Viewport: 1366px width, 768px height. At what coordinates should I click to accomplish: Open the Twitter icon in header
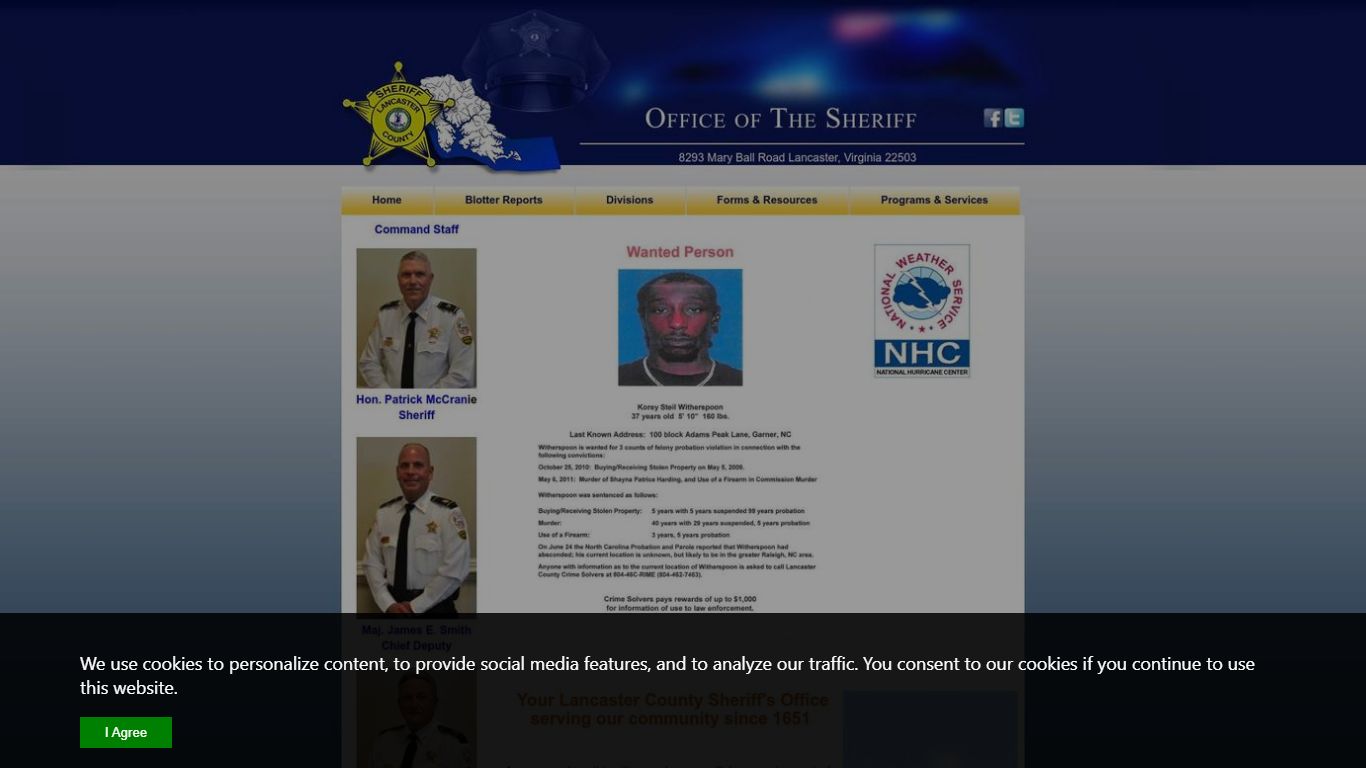click(1014, 118)
